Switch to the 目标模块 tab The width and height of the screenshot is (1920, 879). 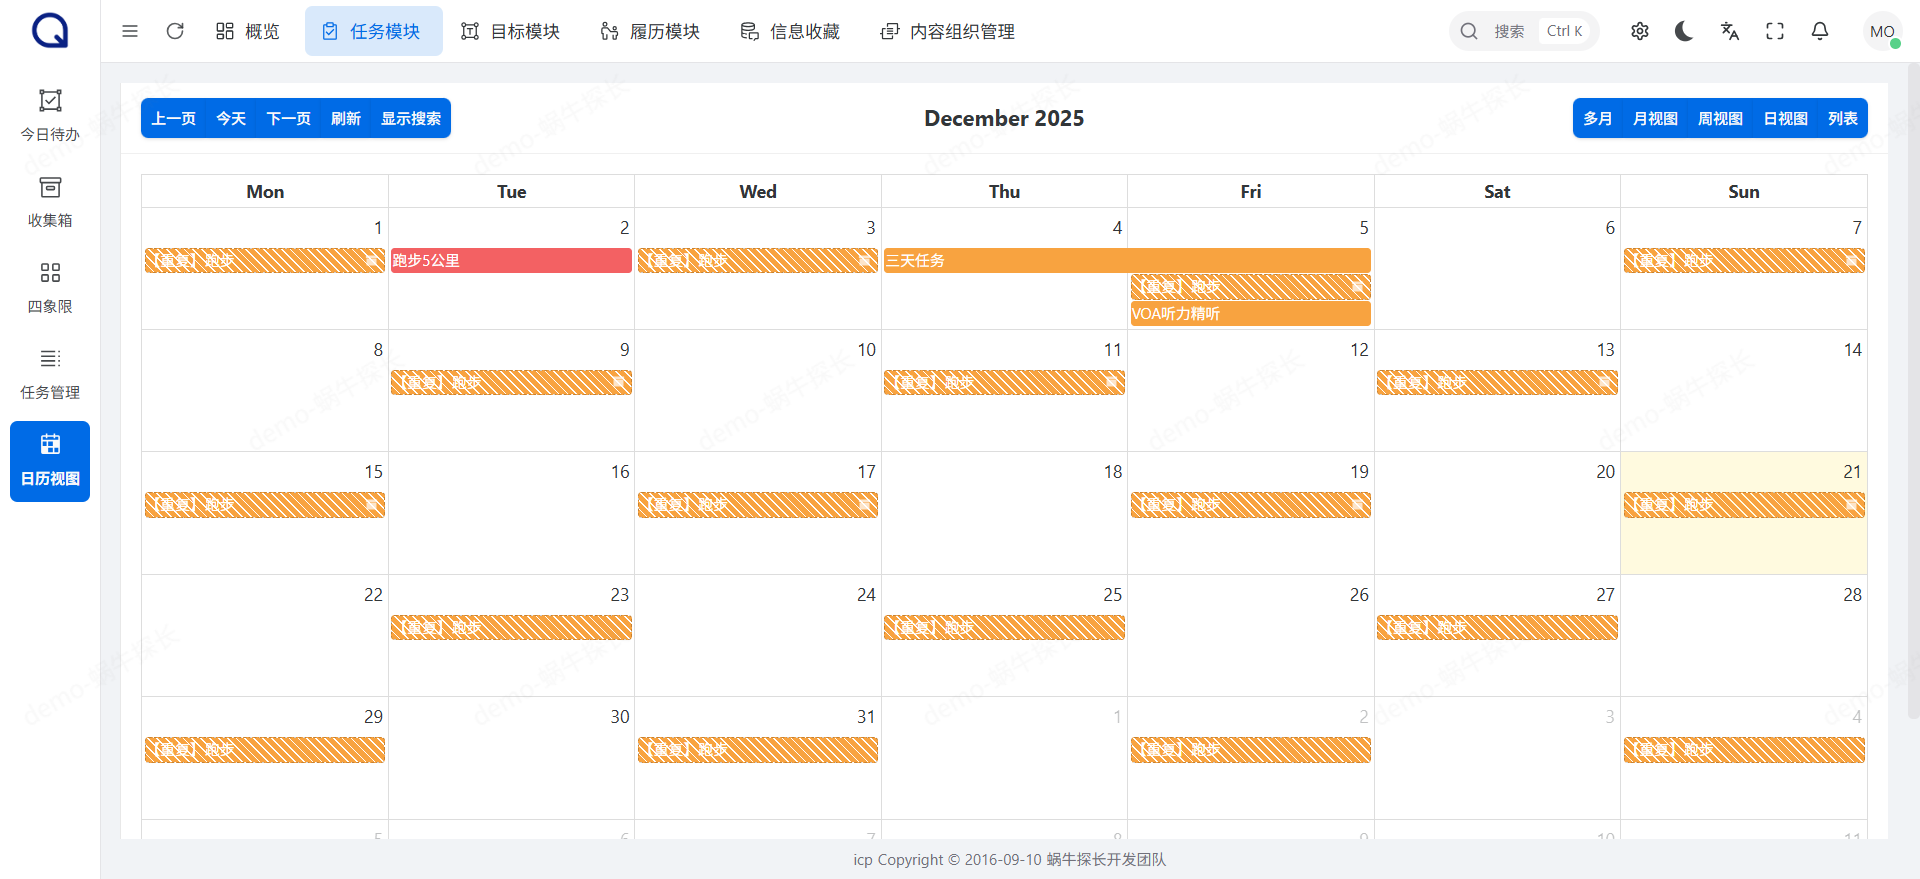coord(510,31)
